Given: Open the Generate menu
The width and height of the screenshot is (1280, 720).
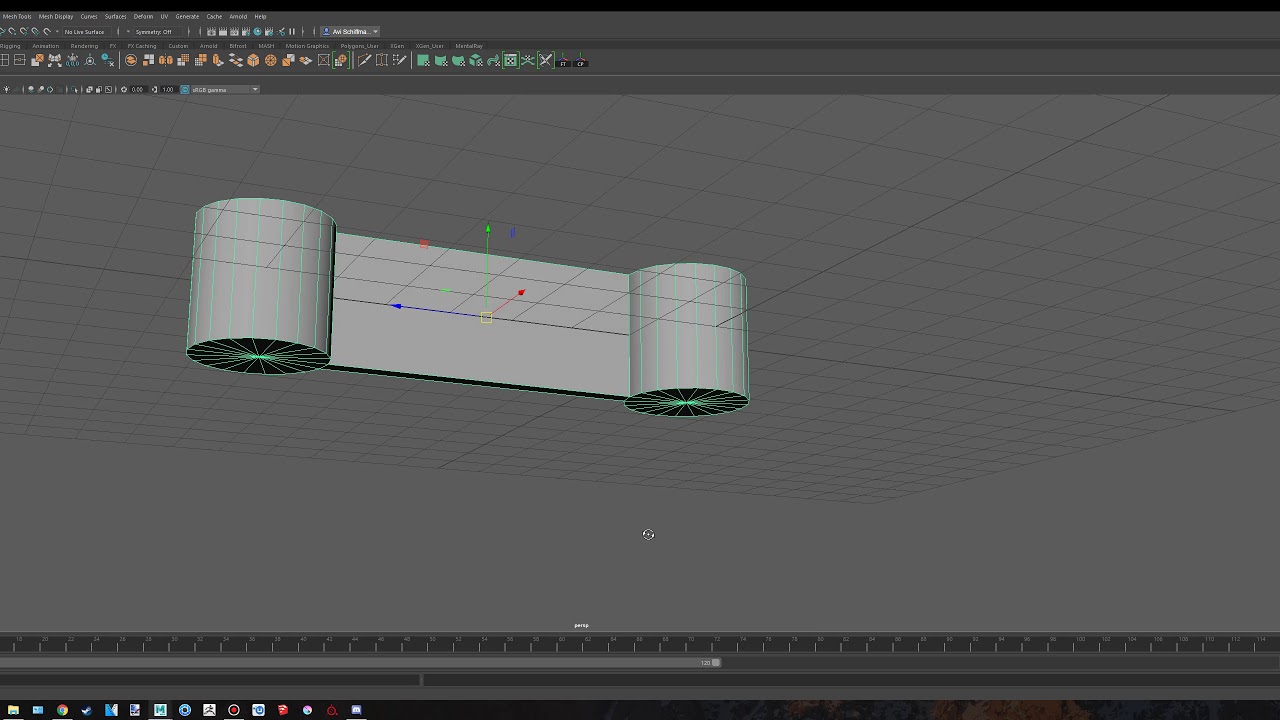Looking at the screenshot, I should (187, 16).
